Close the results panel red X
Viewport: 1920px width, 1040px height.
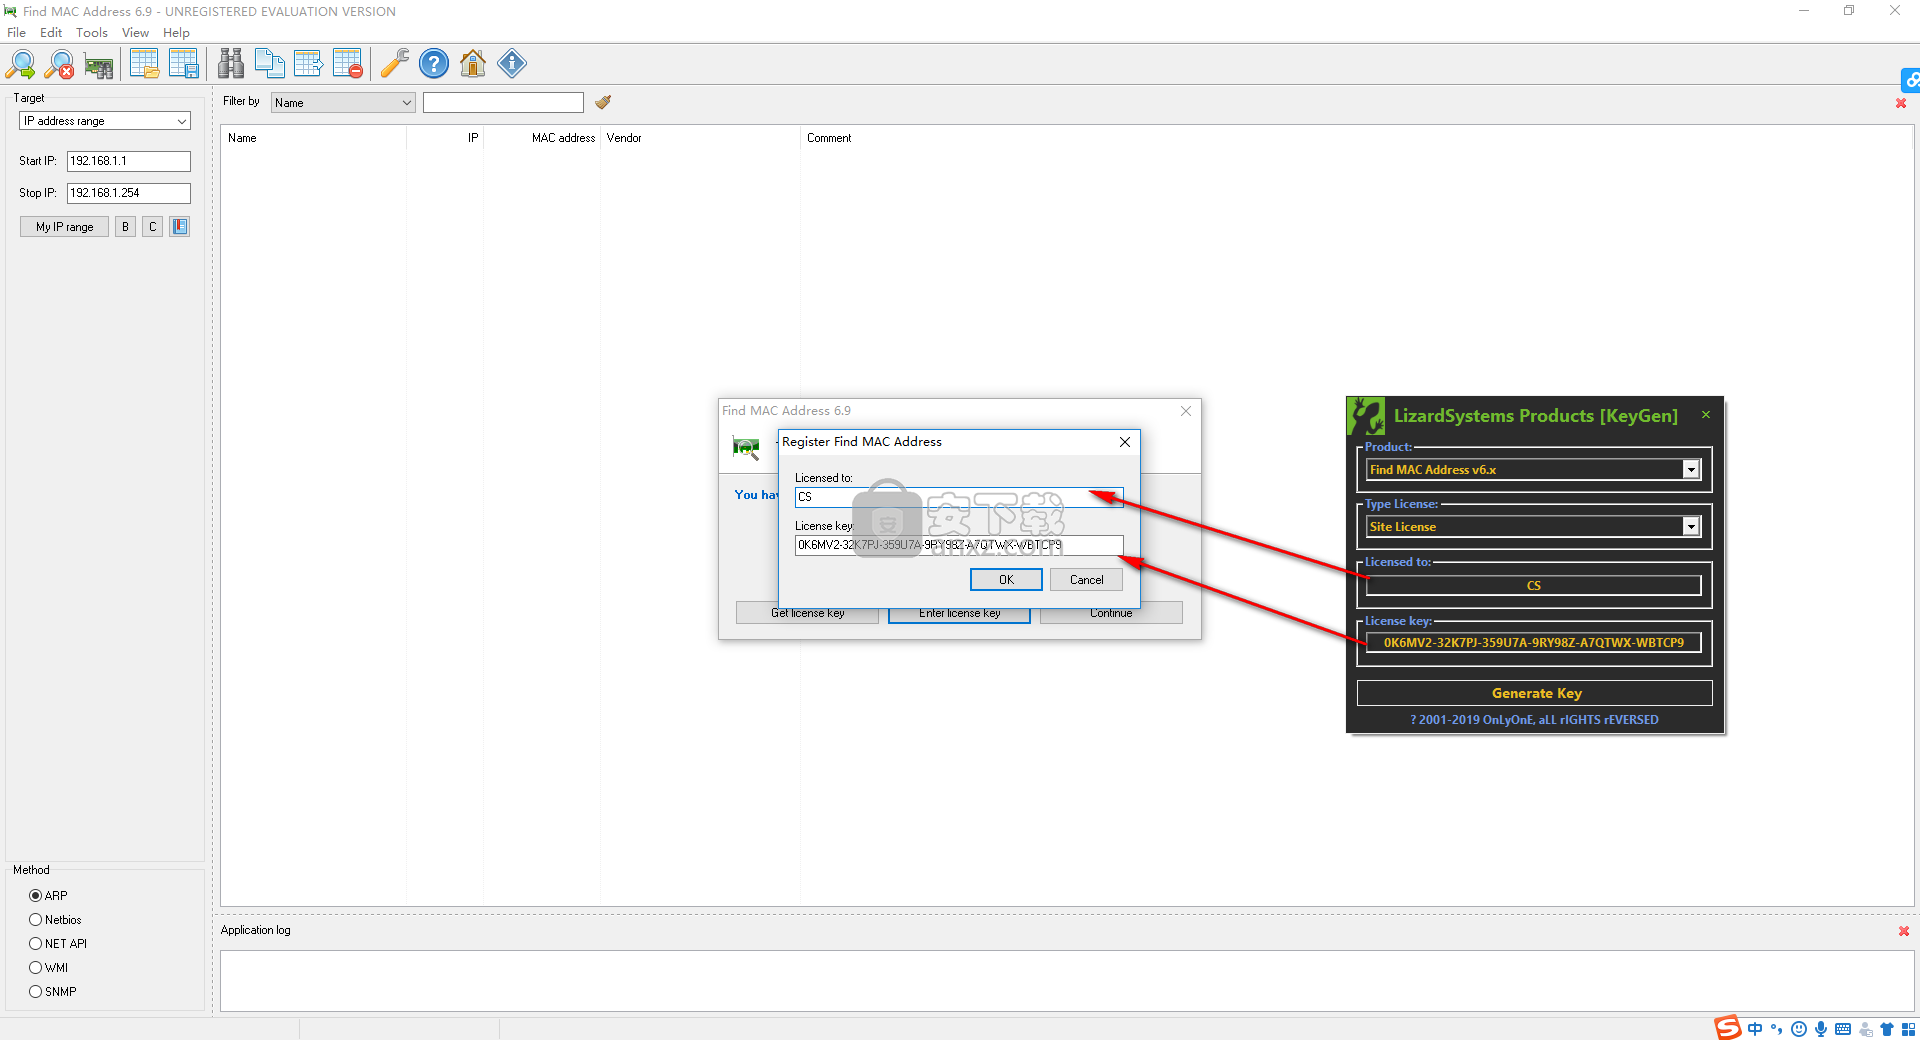coord(1901,103)
